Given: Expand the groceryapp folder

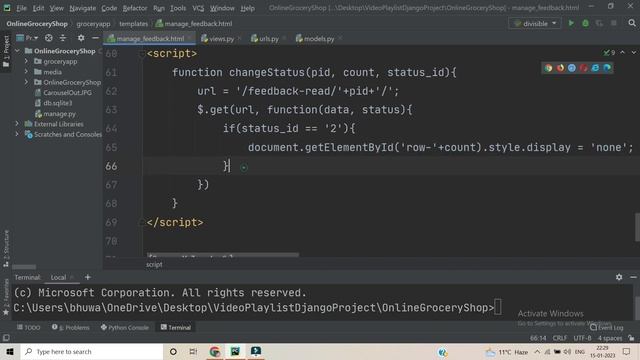Looking at the screenshot, I should [26, 61].
